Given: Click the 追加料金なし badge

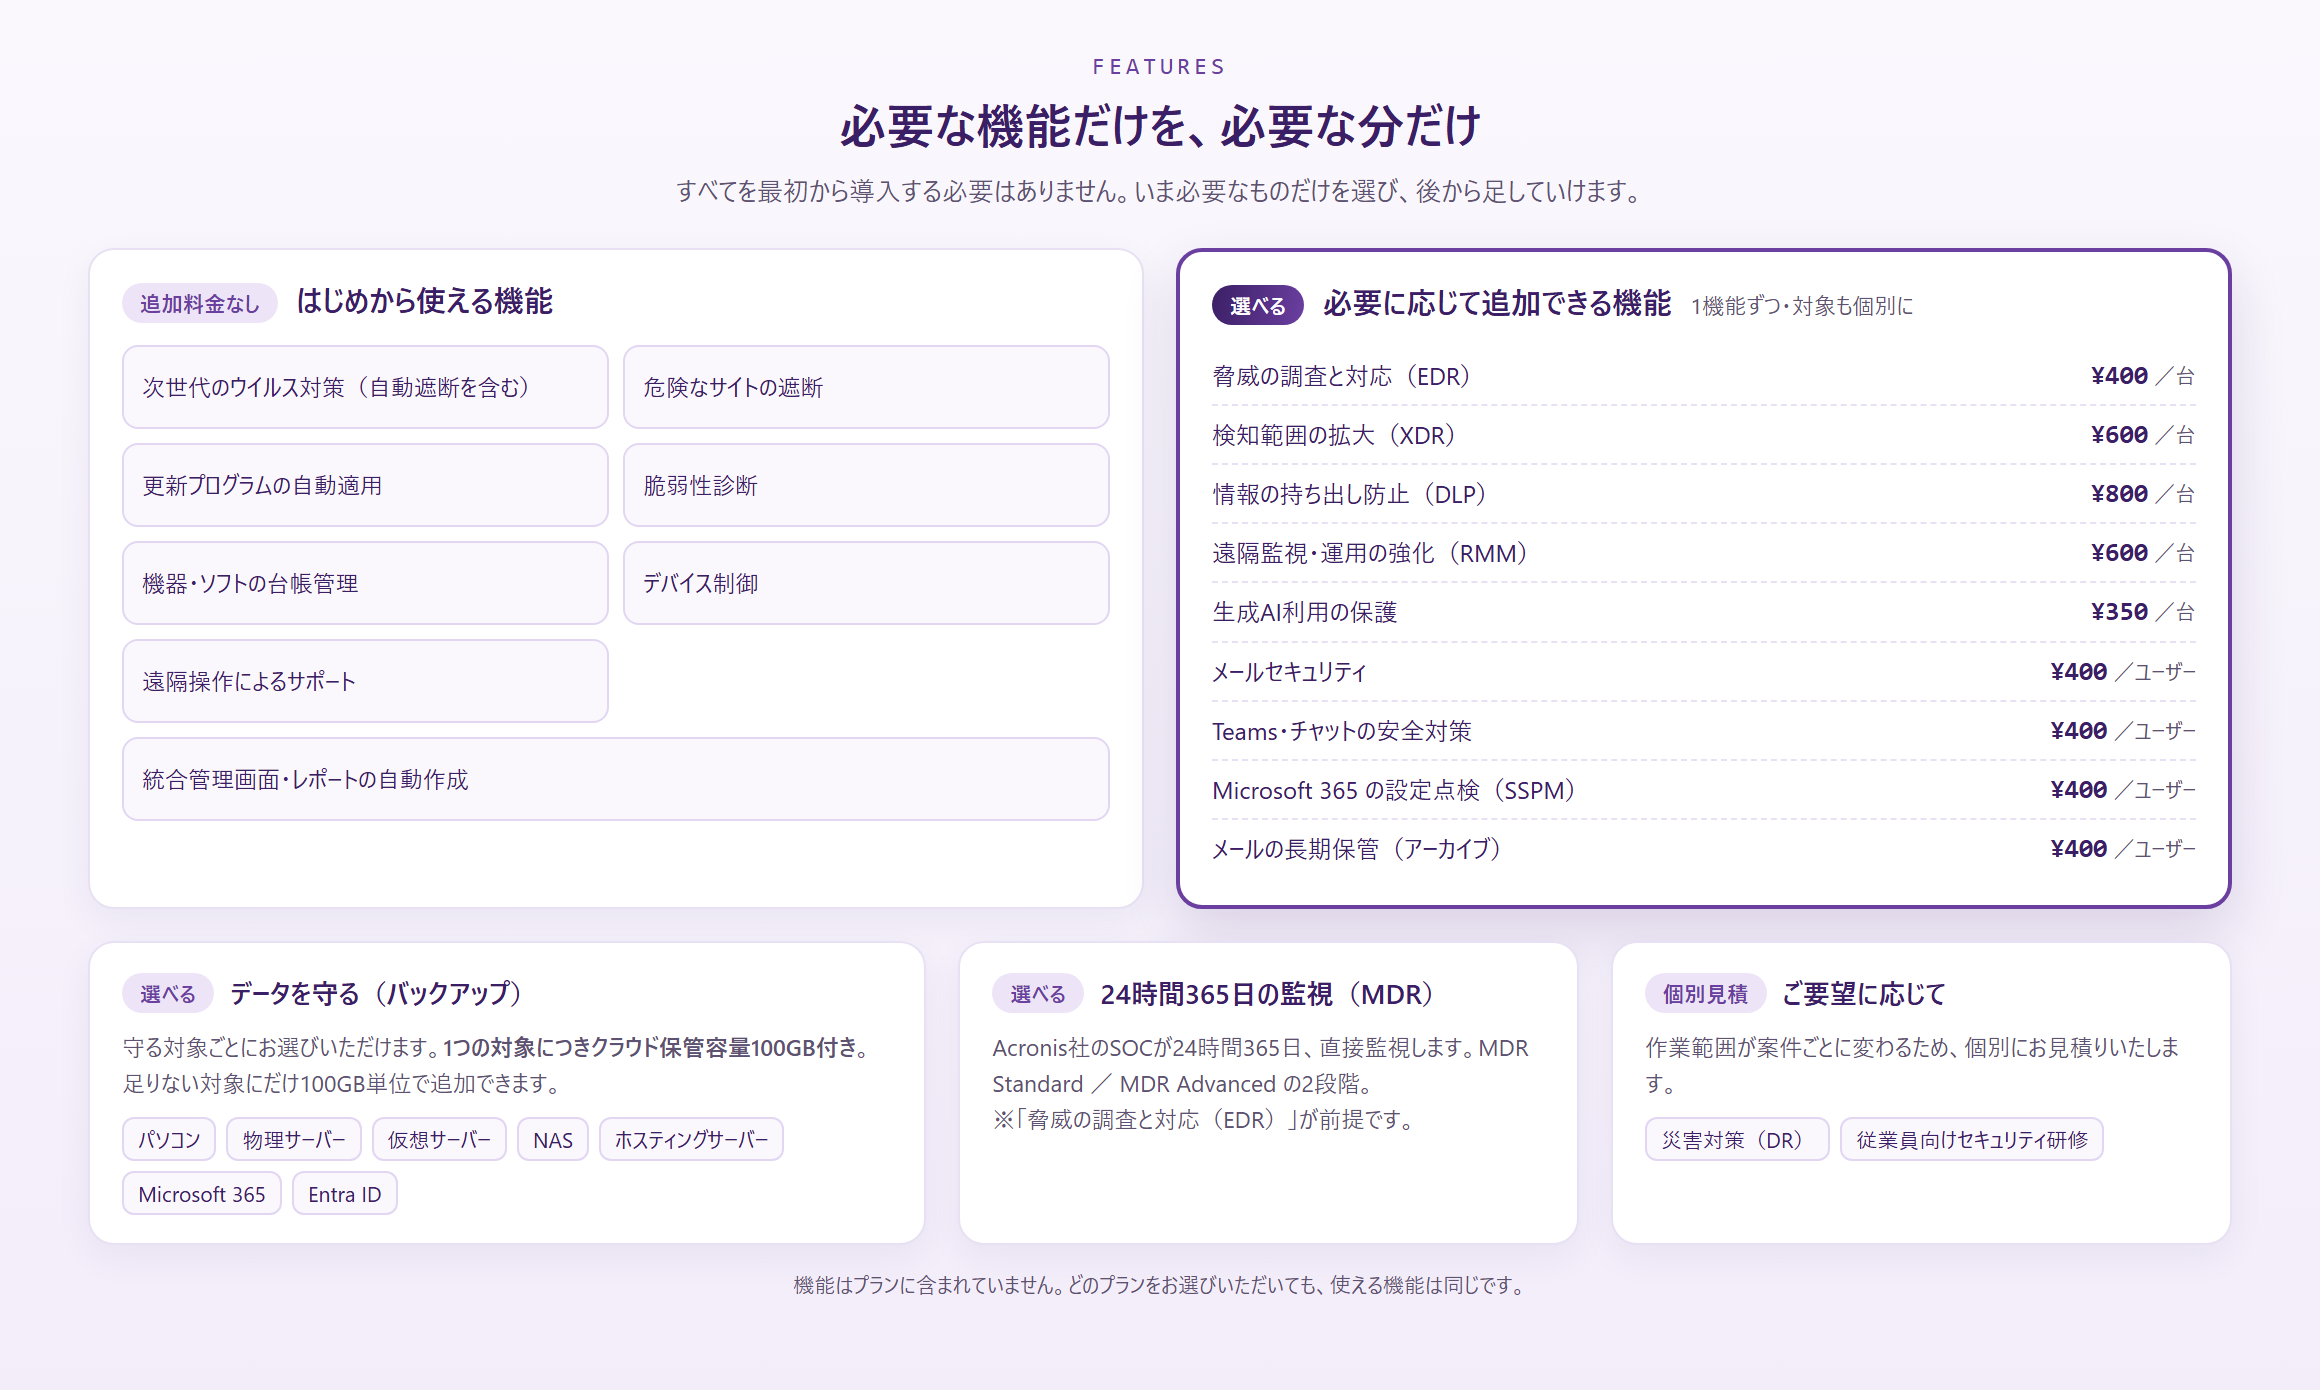Looking at the screenshot, I should click(200, 303).
